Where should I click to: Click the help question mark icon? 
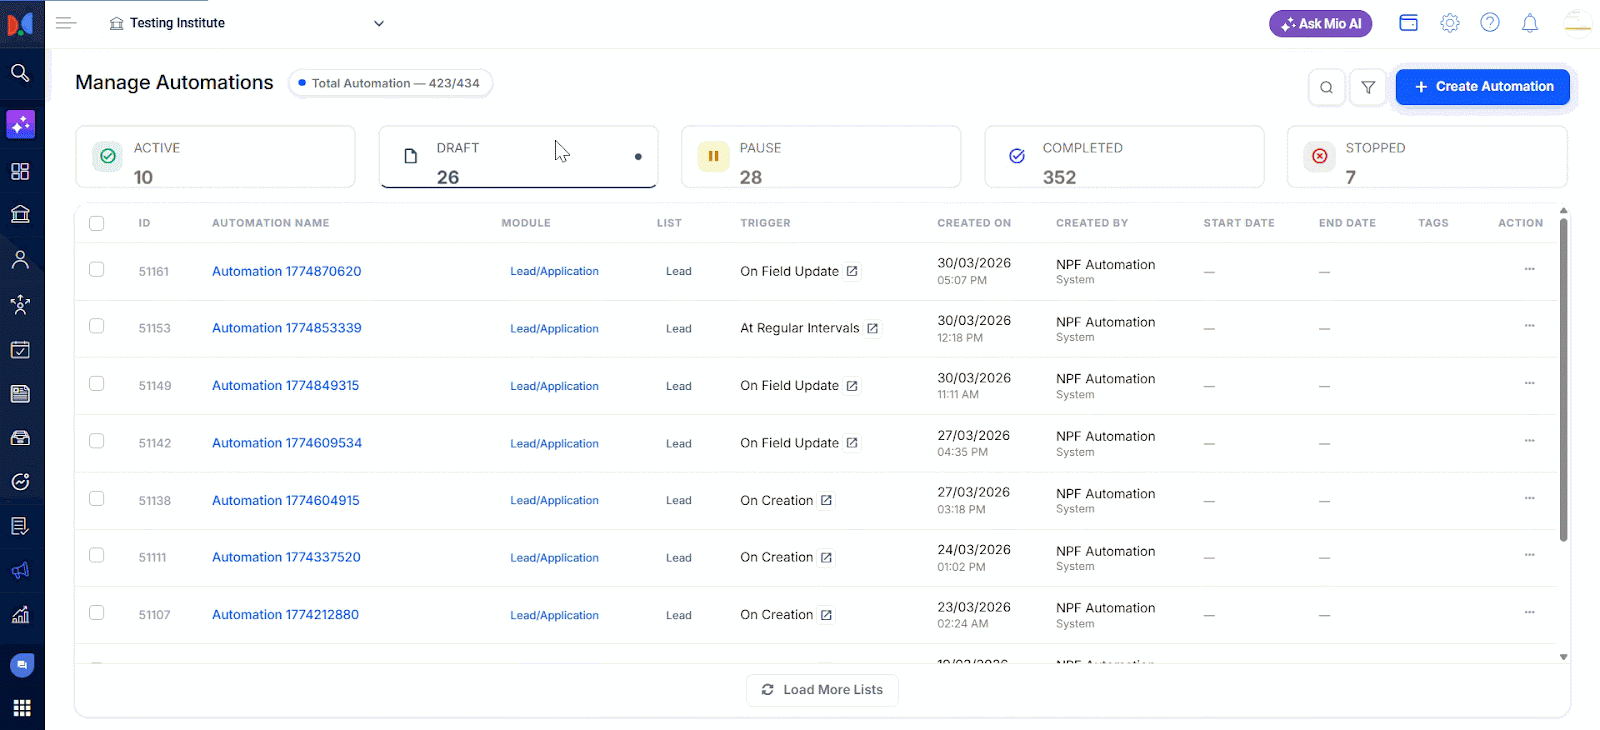click(x=1489, y=23)
